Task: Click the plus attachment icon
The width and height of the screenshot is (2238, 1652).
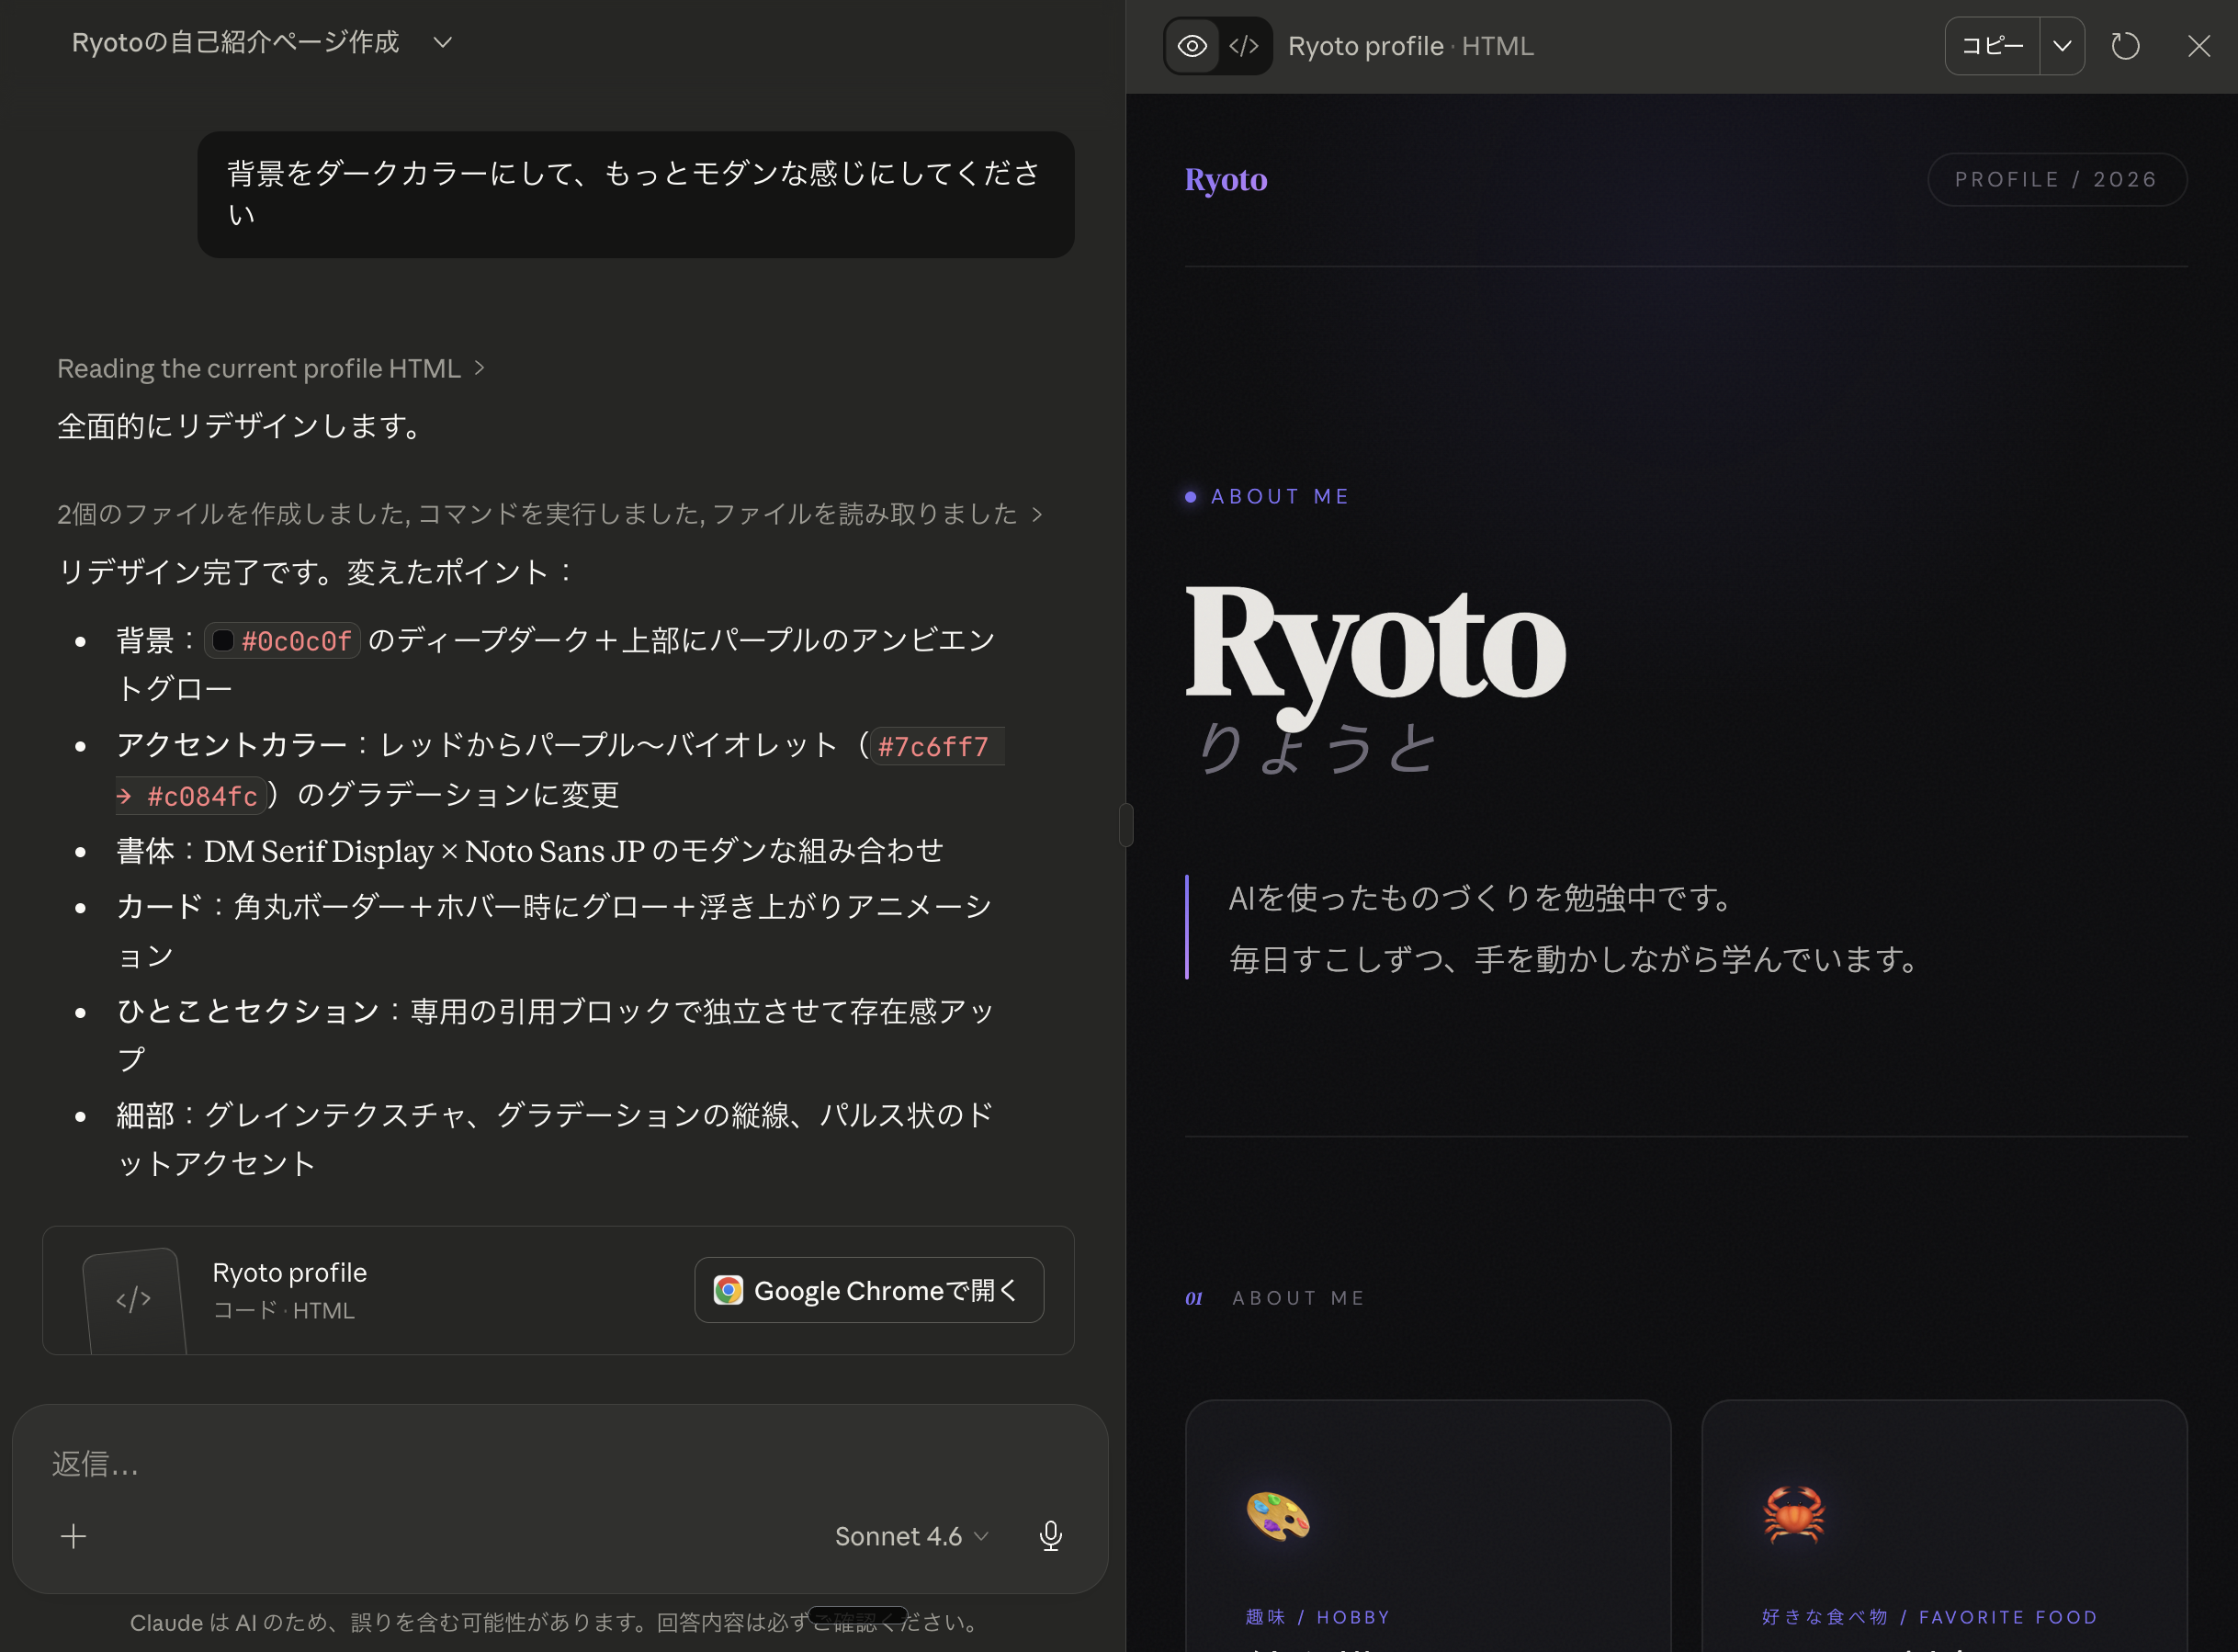Action: click(74, 1536)
